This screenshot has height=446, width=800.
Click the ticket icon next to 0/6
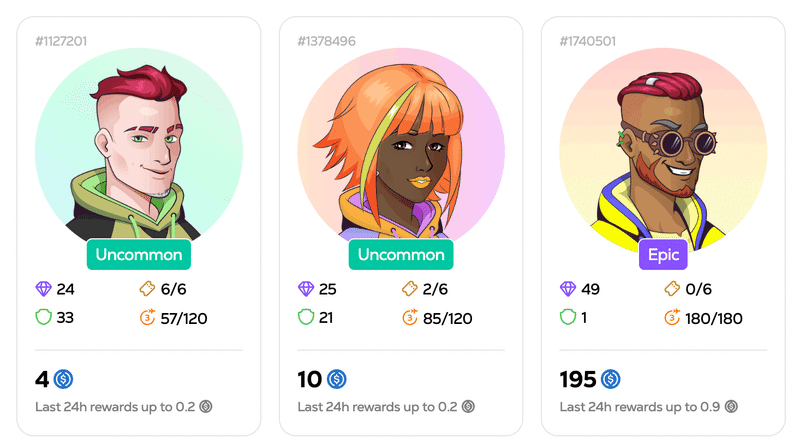(x=672, y=289)
